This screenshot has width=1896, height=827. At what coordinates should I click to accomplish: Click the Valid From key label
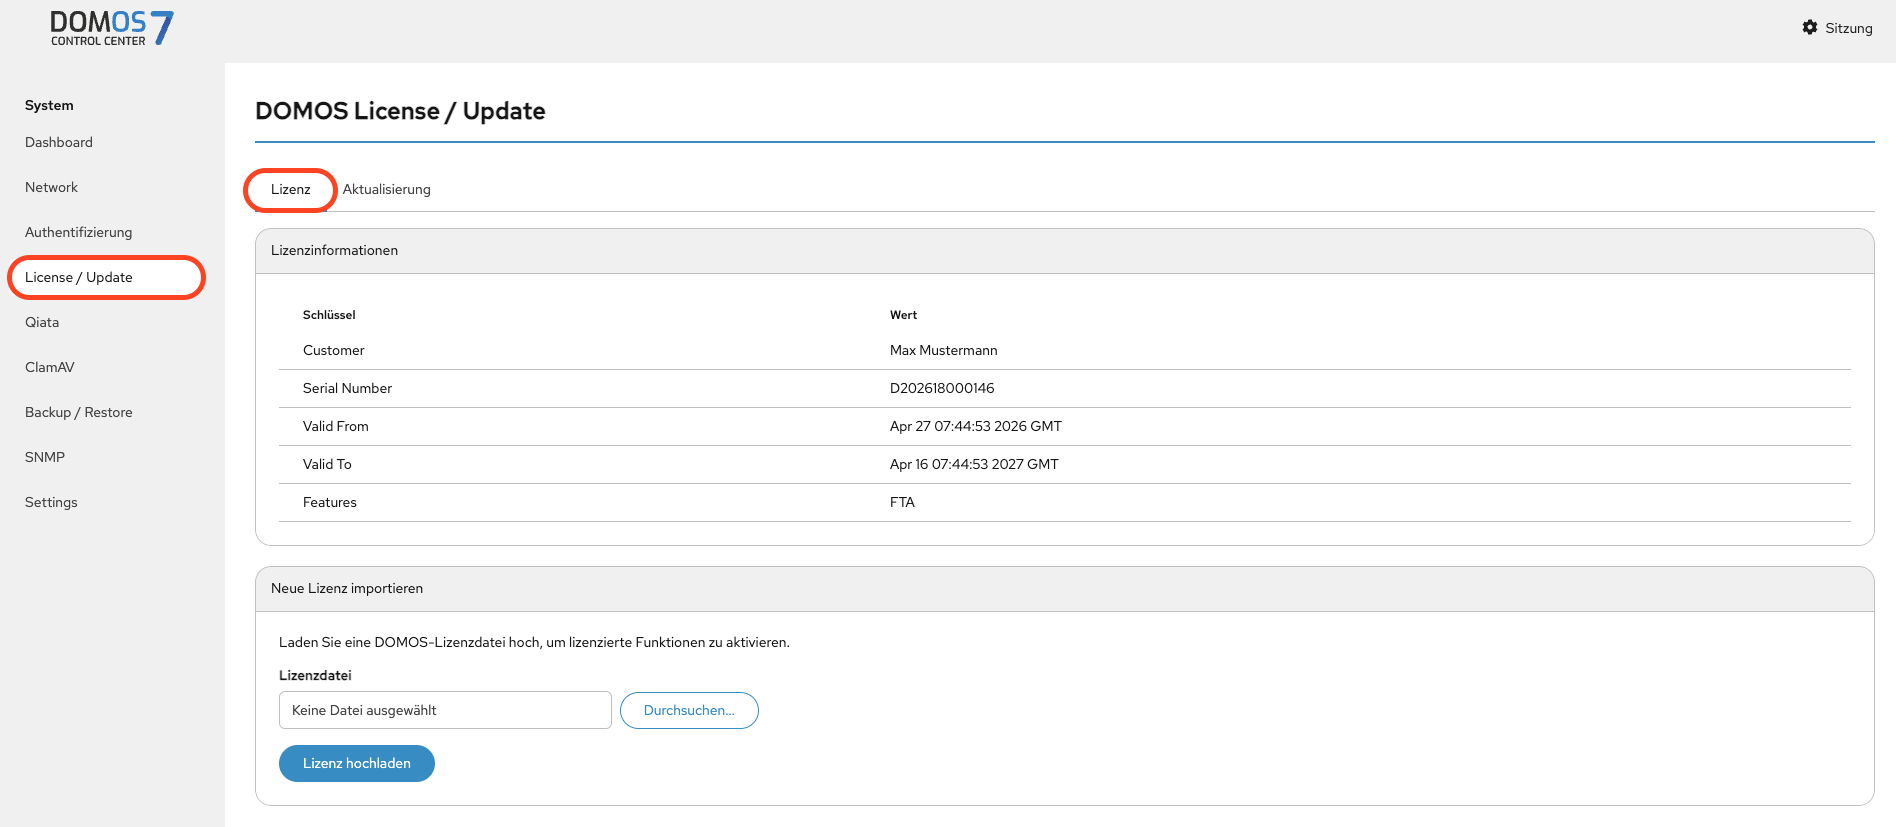(x=335, y=426)
